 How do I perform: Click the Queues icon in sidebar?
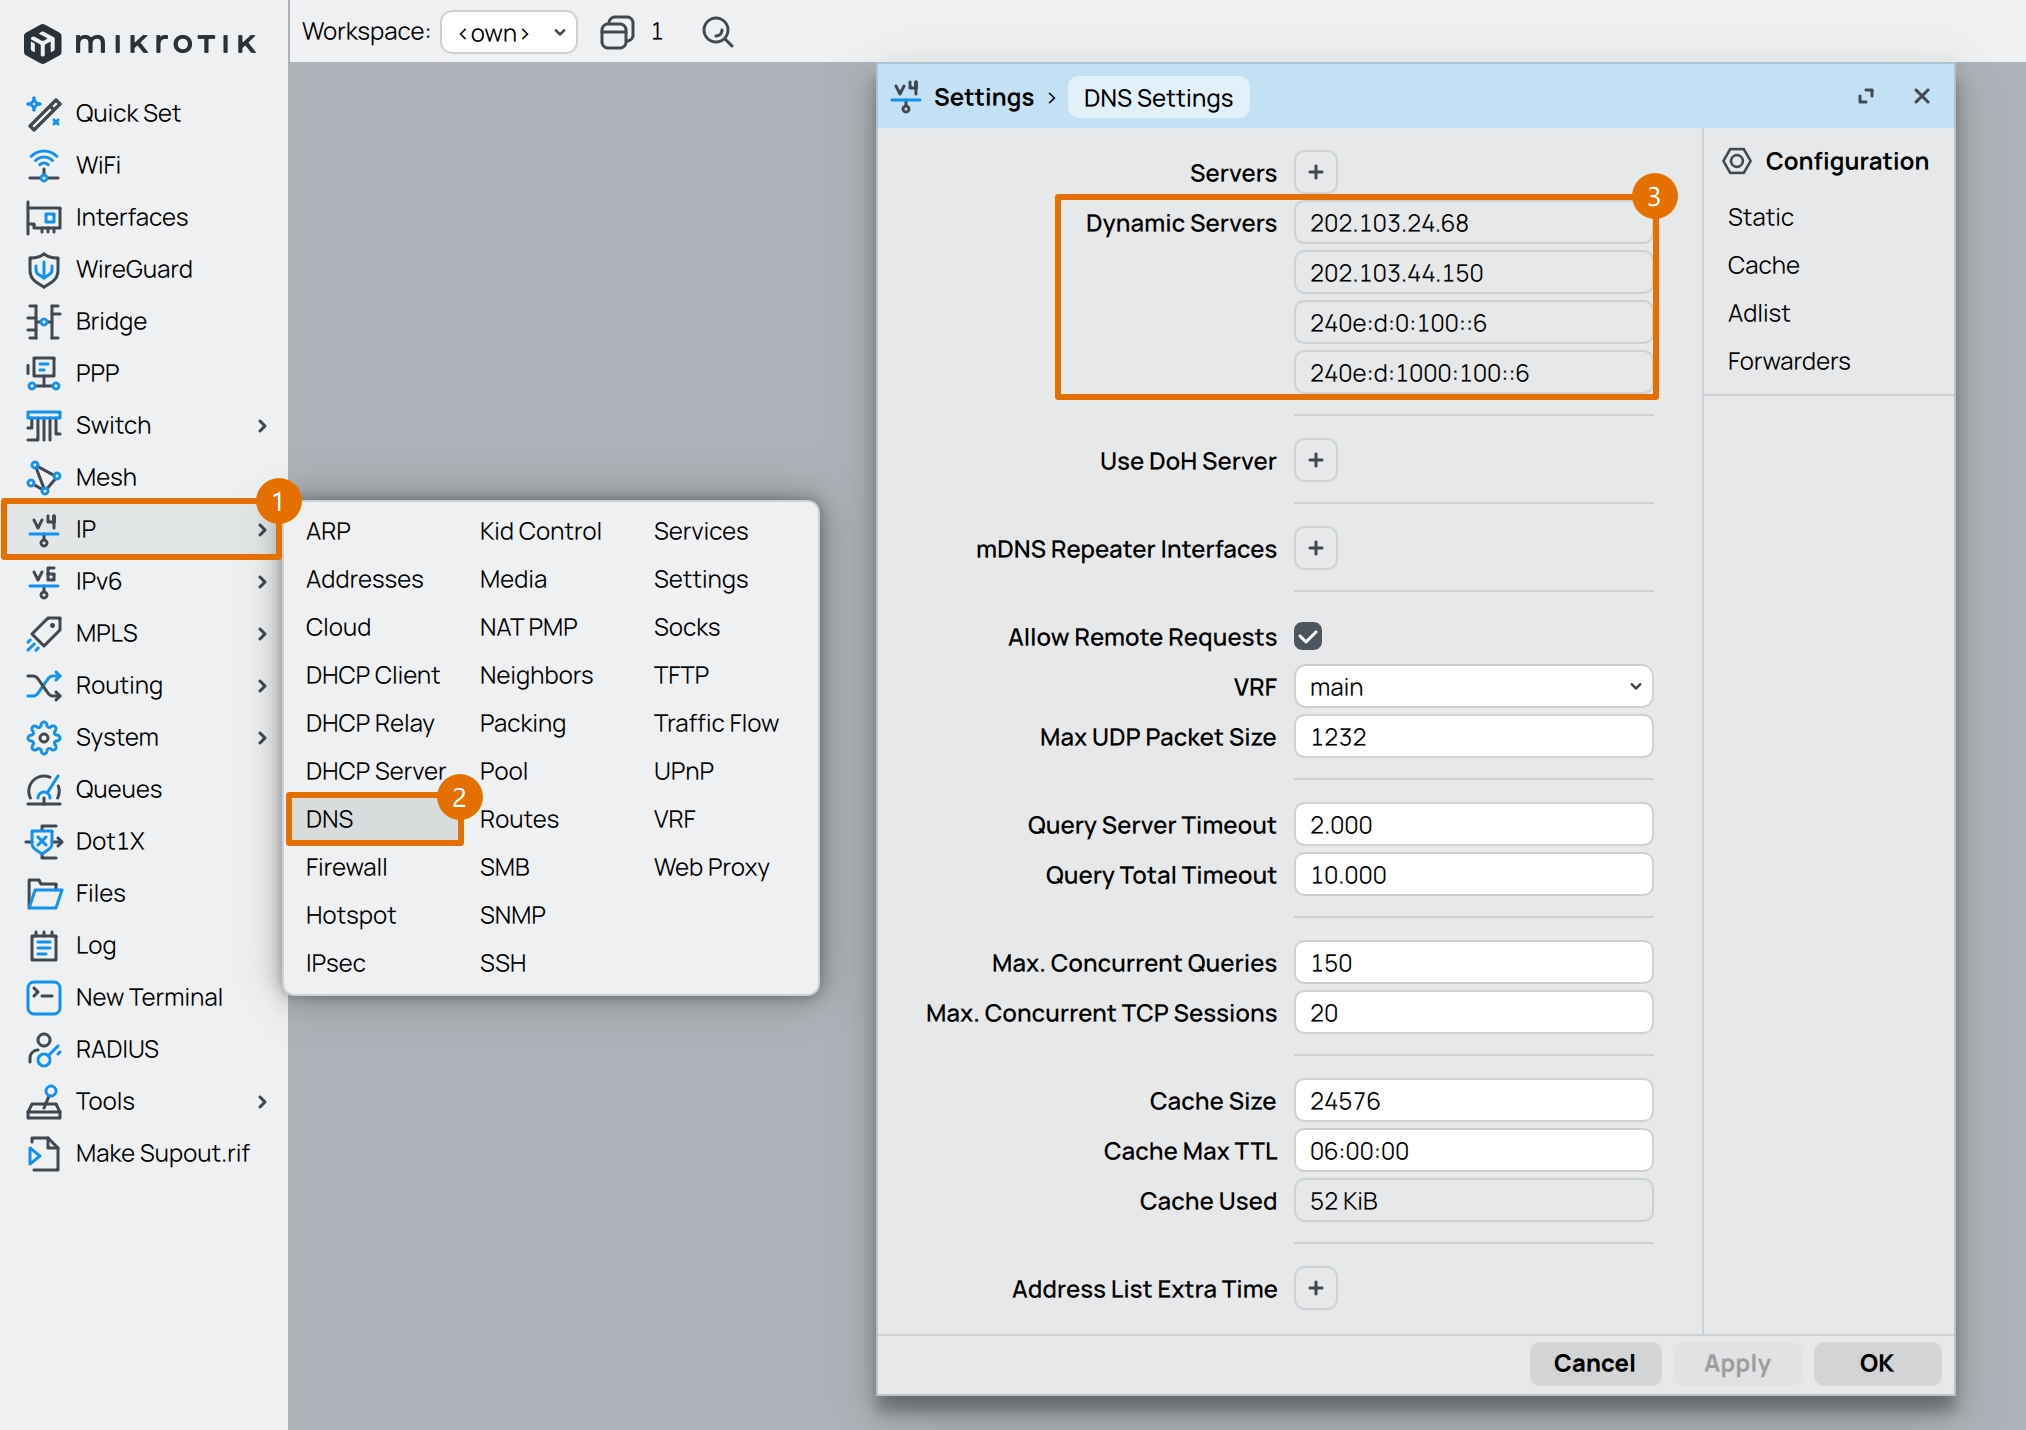pos(43,789)
